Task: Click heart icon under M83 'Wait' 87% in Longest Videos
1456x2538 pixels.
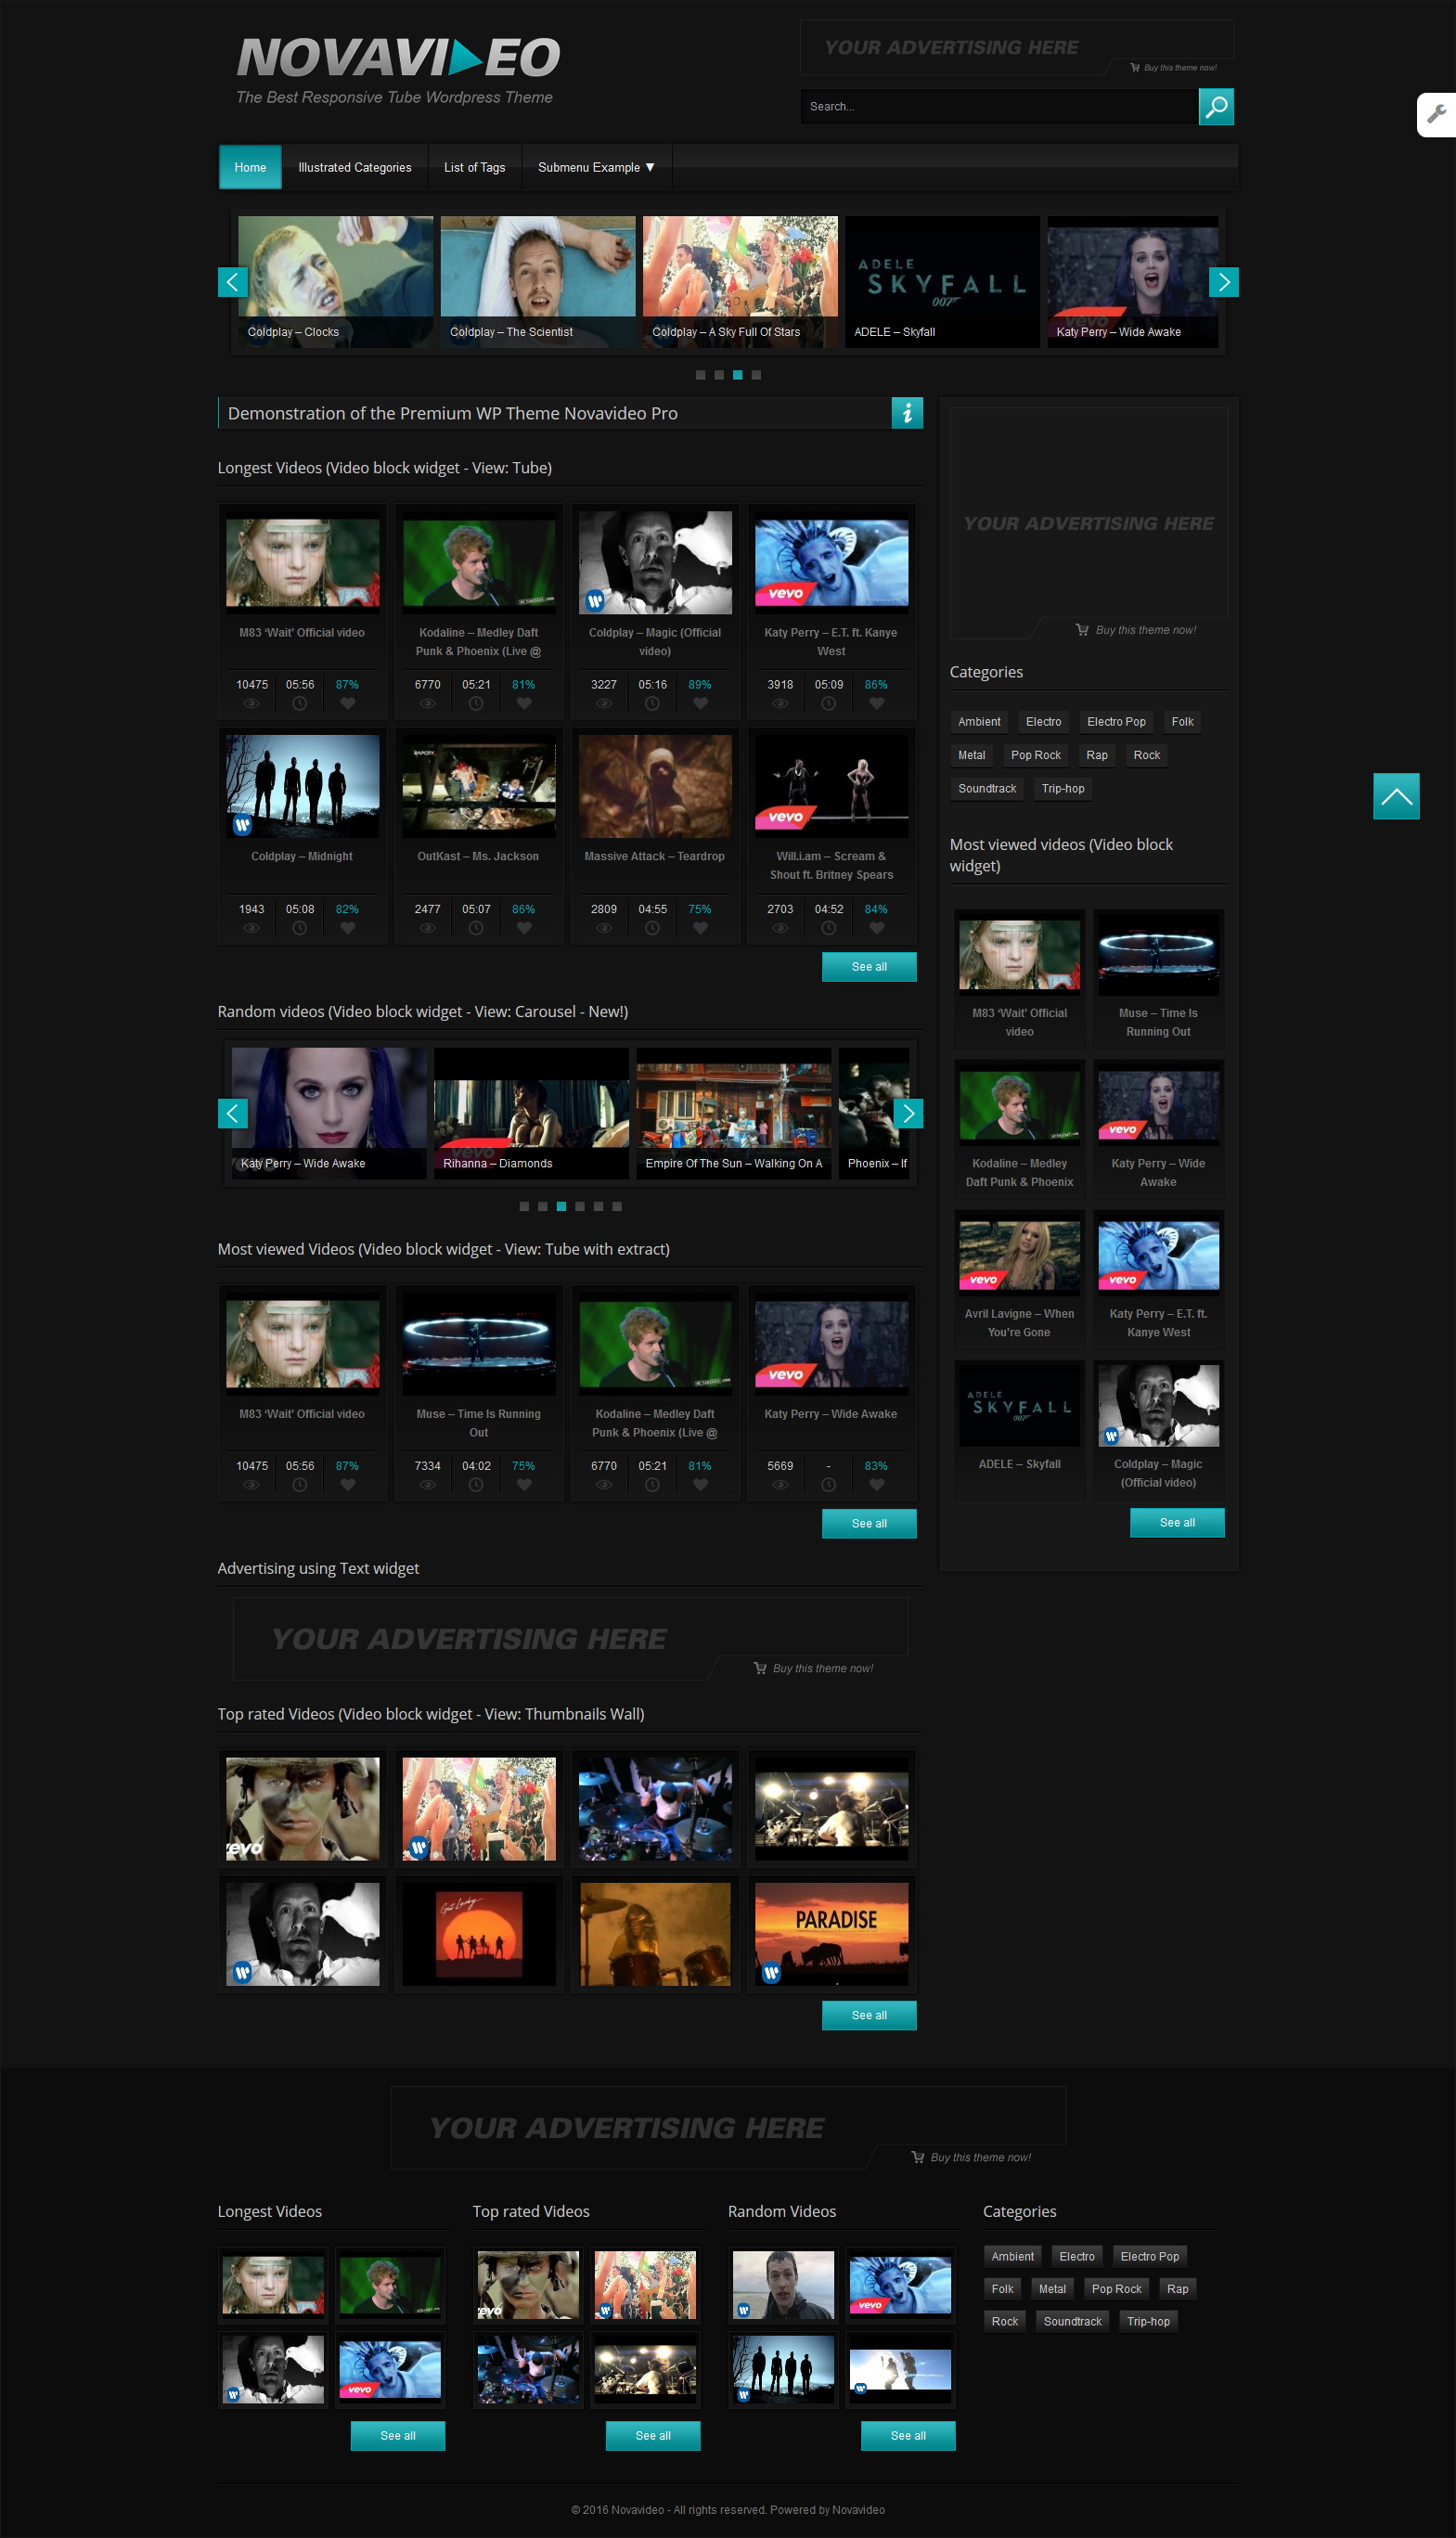Action: (x=347, y=704)
